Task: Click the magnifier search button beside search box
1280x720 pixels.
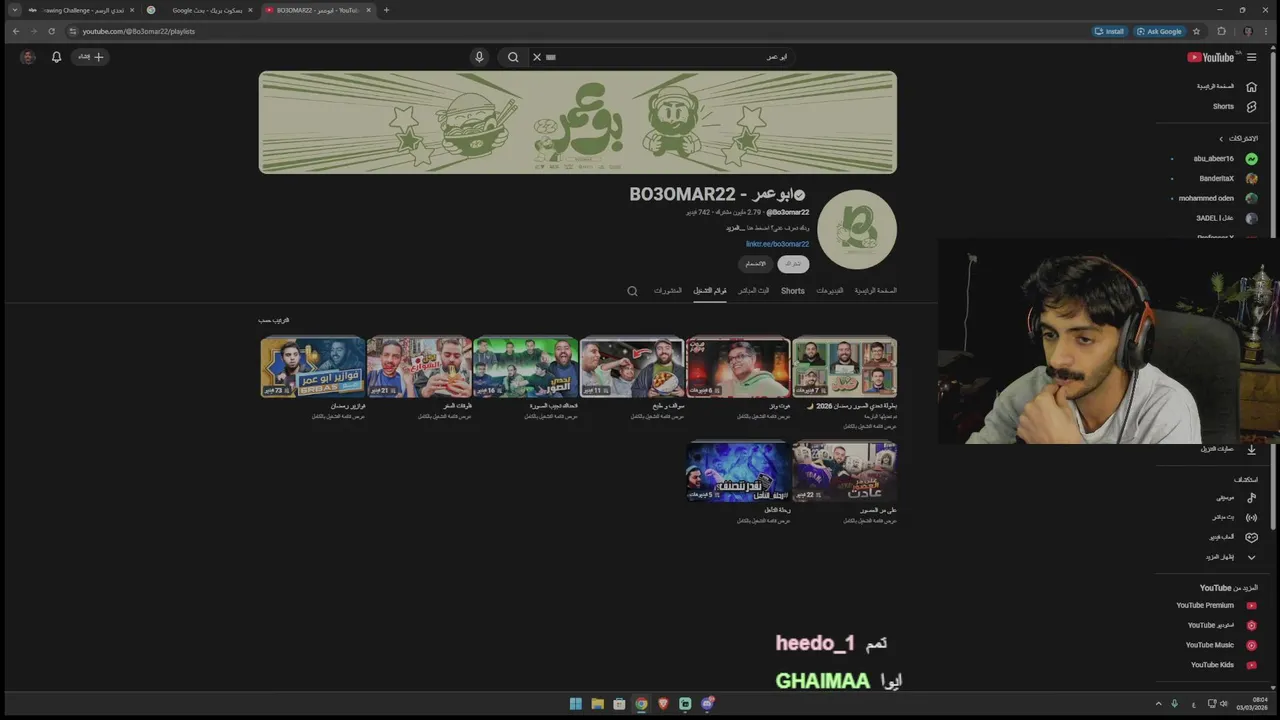Action: pyautogui.click(x=513, y=57)
